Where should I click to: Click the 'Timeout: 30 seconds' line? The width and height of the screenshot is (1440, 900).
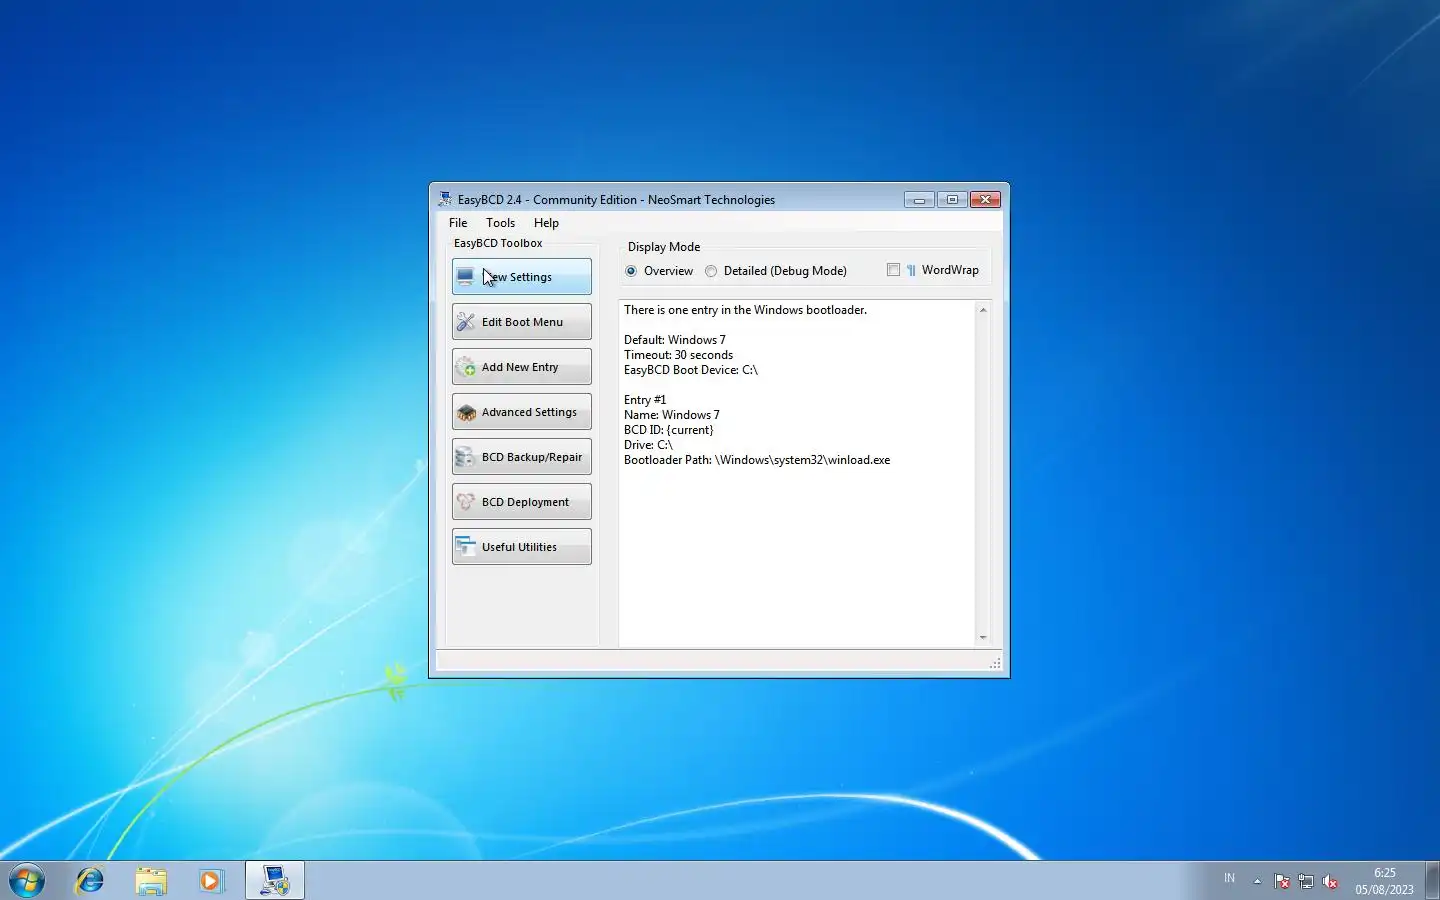678,355
